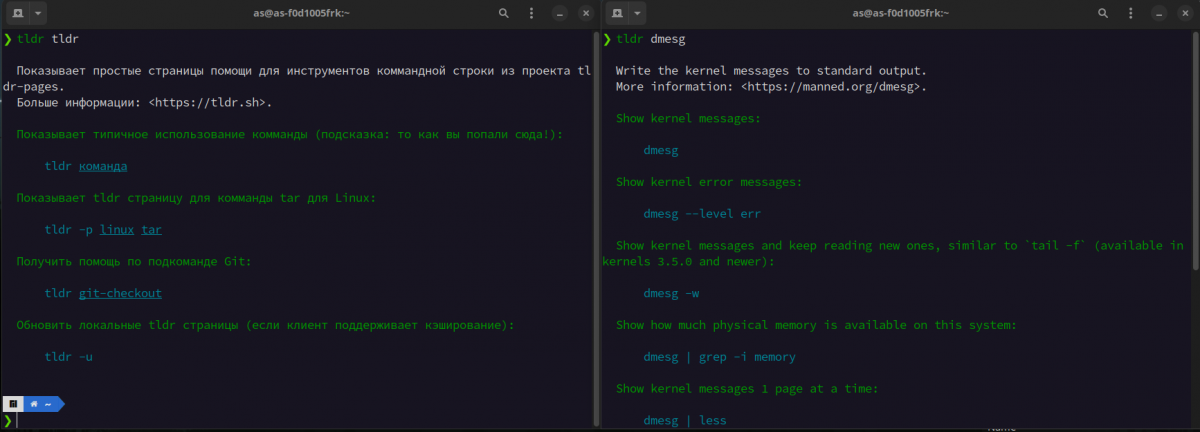Click 'Показывает tldr страницу для комманды tar' line
Image resolution: width=1200 pixels, height=432 pixels.
click(x=196, y=198)
